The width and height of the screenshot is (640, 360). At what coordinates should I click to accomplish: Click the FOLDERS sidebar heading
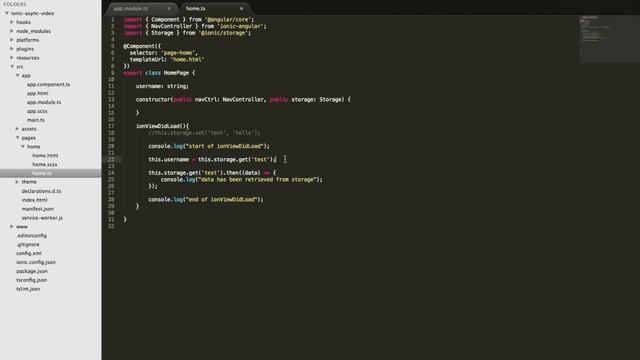click(x=15, y=4)
